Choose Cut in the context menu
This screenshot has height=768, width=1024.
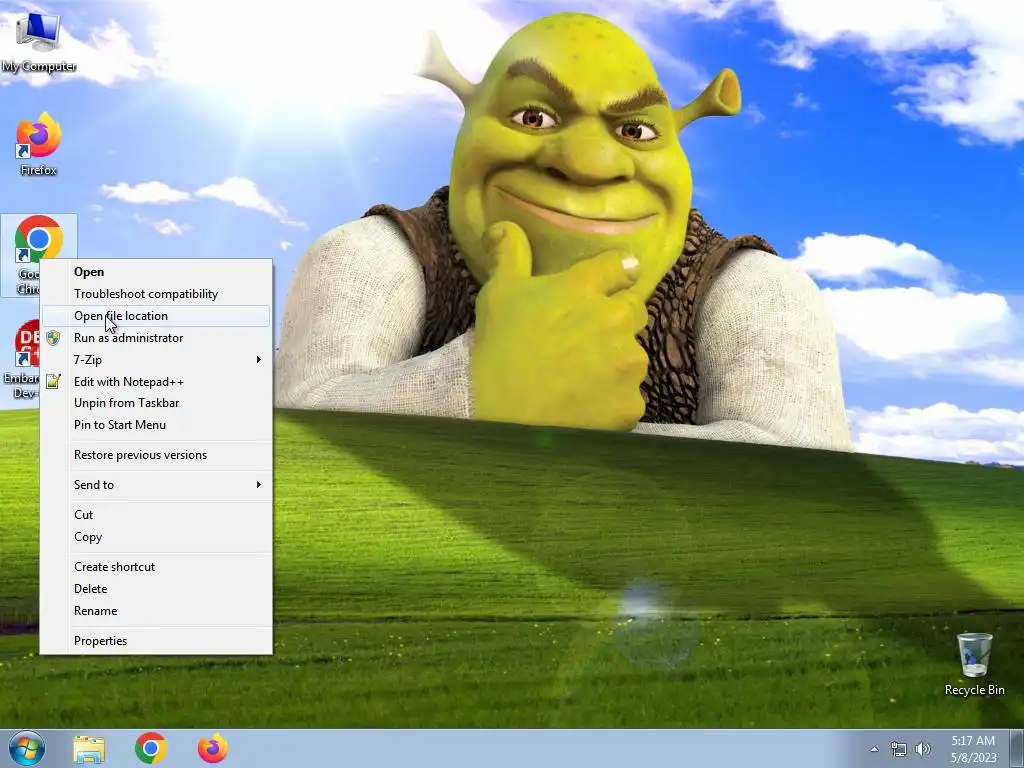coord(156,515)
